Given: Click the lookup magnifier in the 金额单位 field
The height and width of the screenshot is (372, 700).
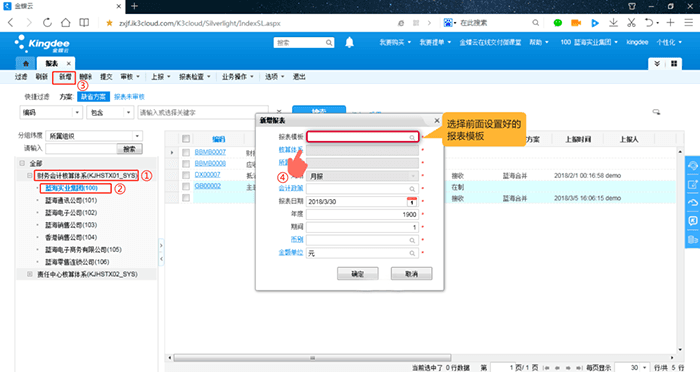Looking at the screenshot, I should [x=412, y=253].
